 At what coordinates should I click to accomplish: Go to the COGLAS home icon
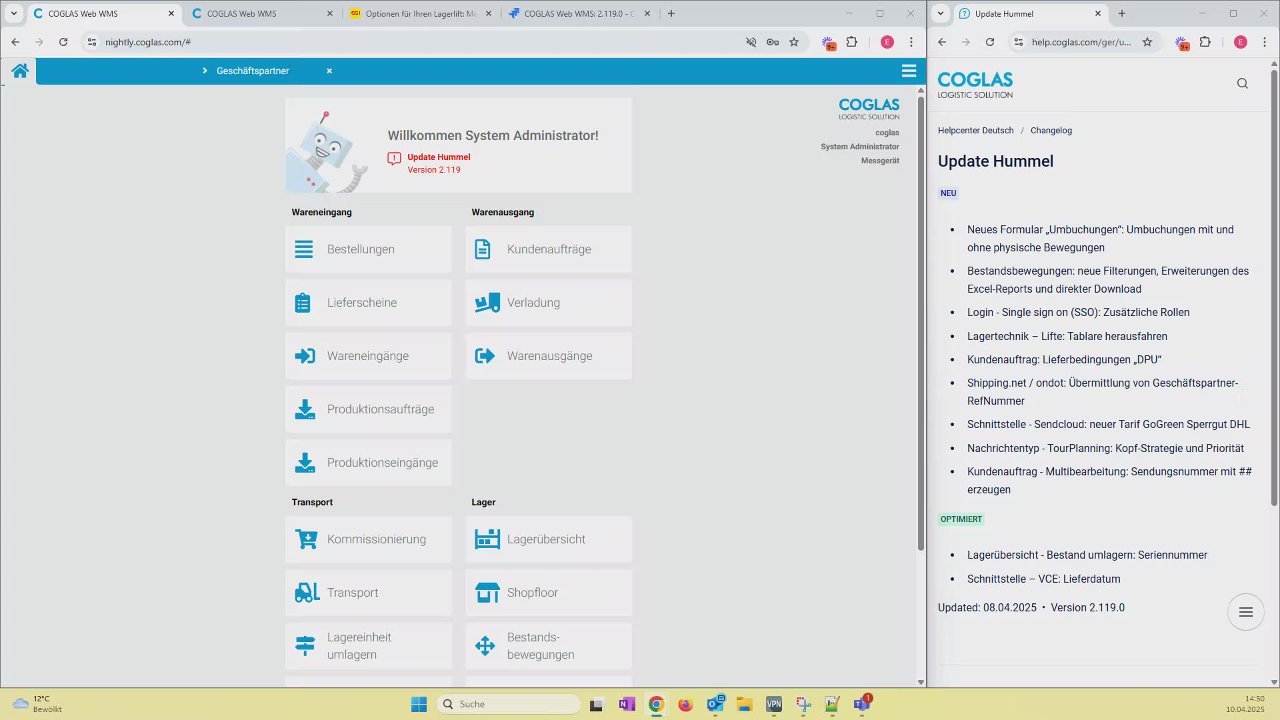click(x=20, y=71)
